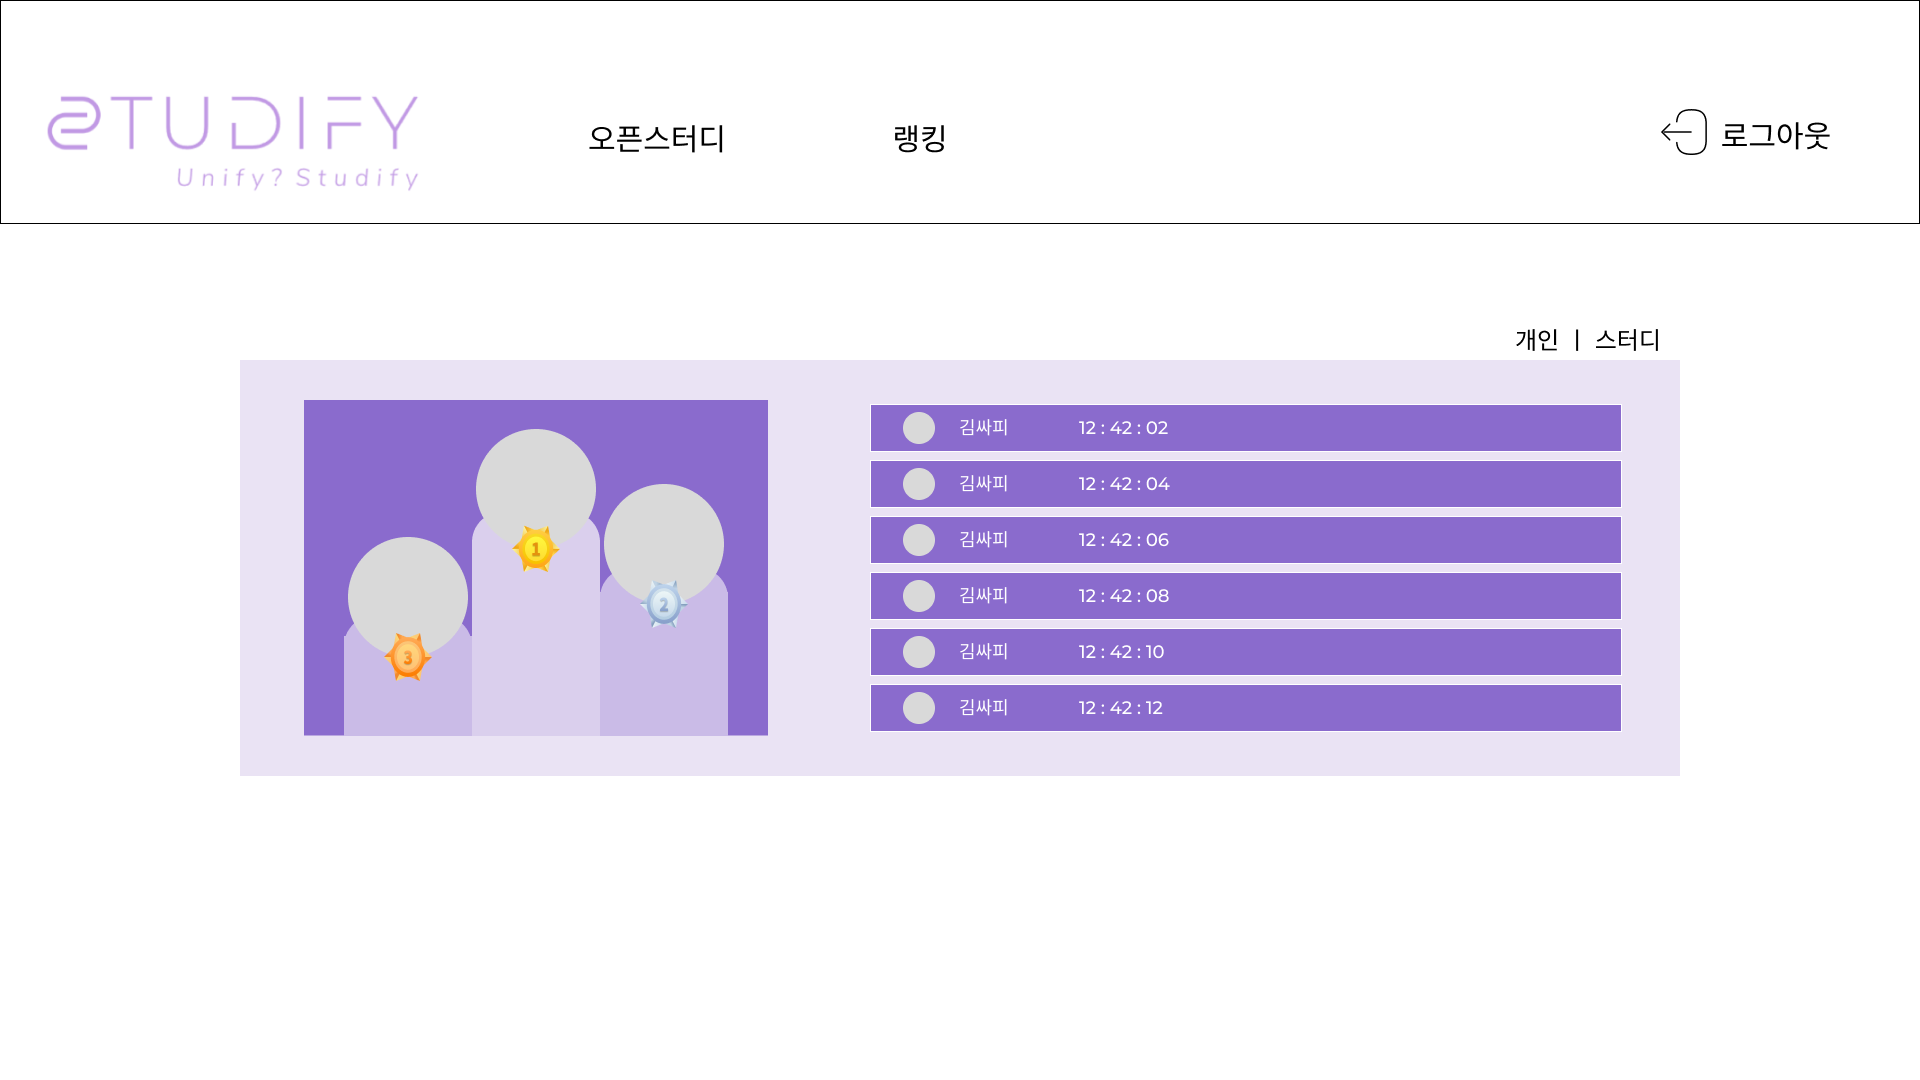Click the first-place podium avatar circle
This screenshot has width=1920, height=1080.
click(x=535, y=480)
